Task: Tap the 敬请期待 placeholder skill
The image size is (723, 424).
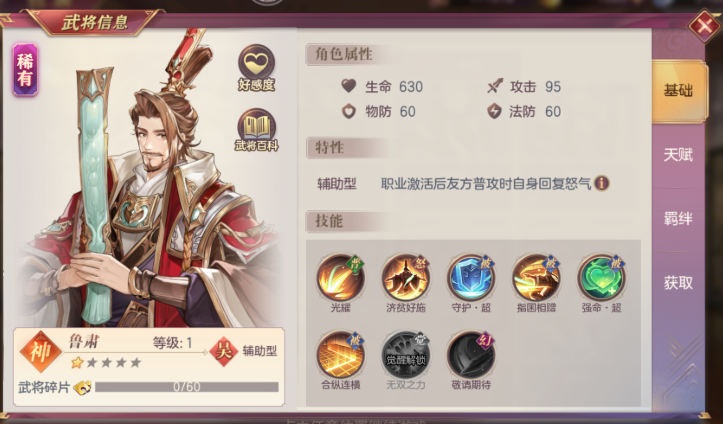Action: (471, 355)
